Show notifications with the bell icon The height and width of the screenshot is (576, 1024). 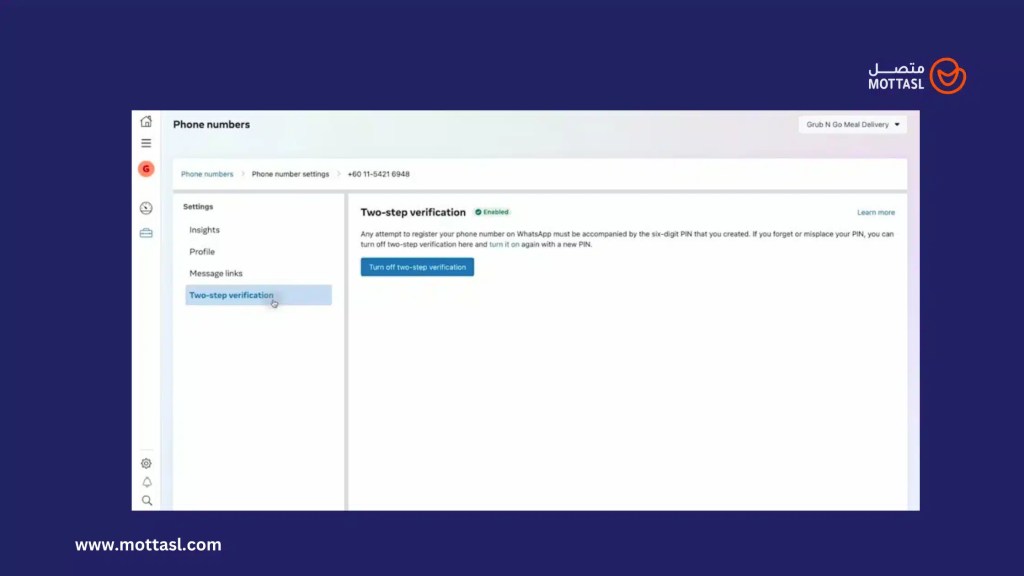pyautogui.click(x=146, y=482)
